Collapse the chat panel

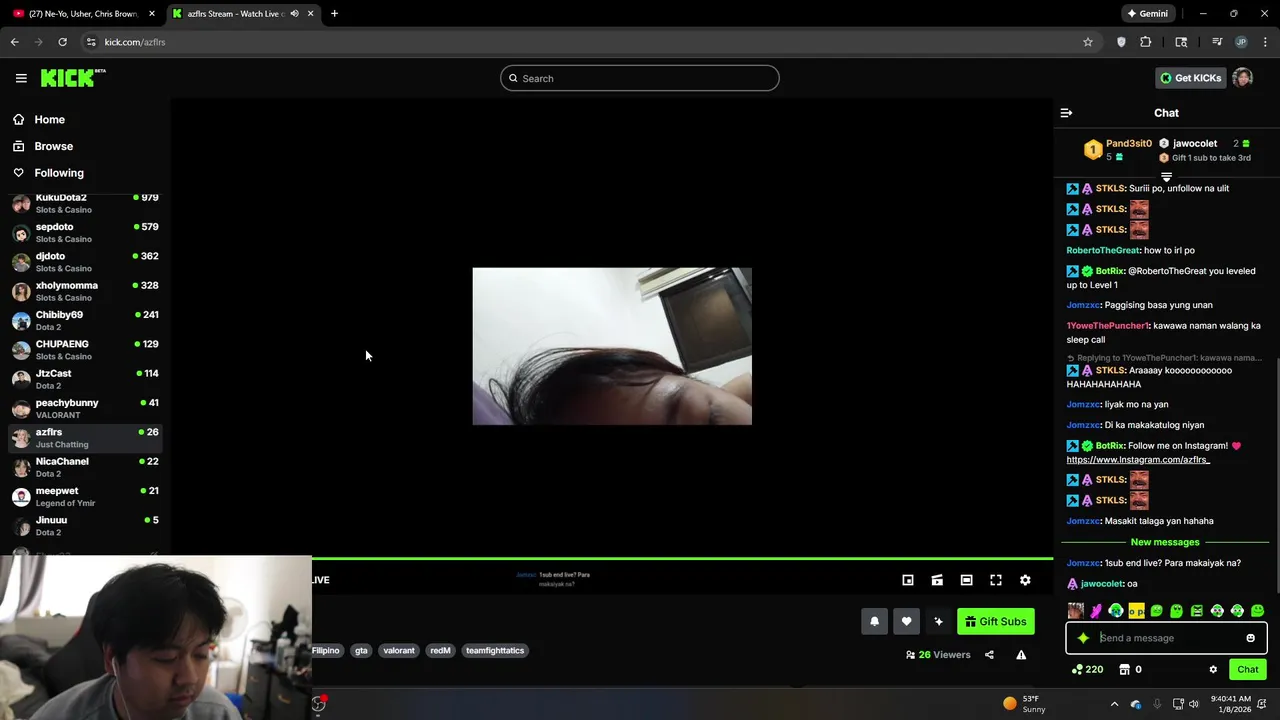(1066, 113)
